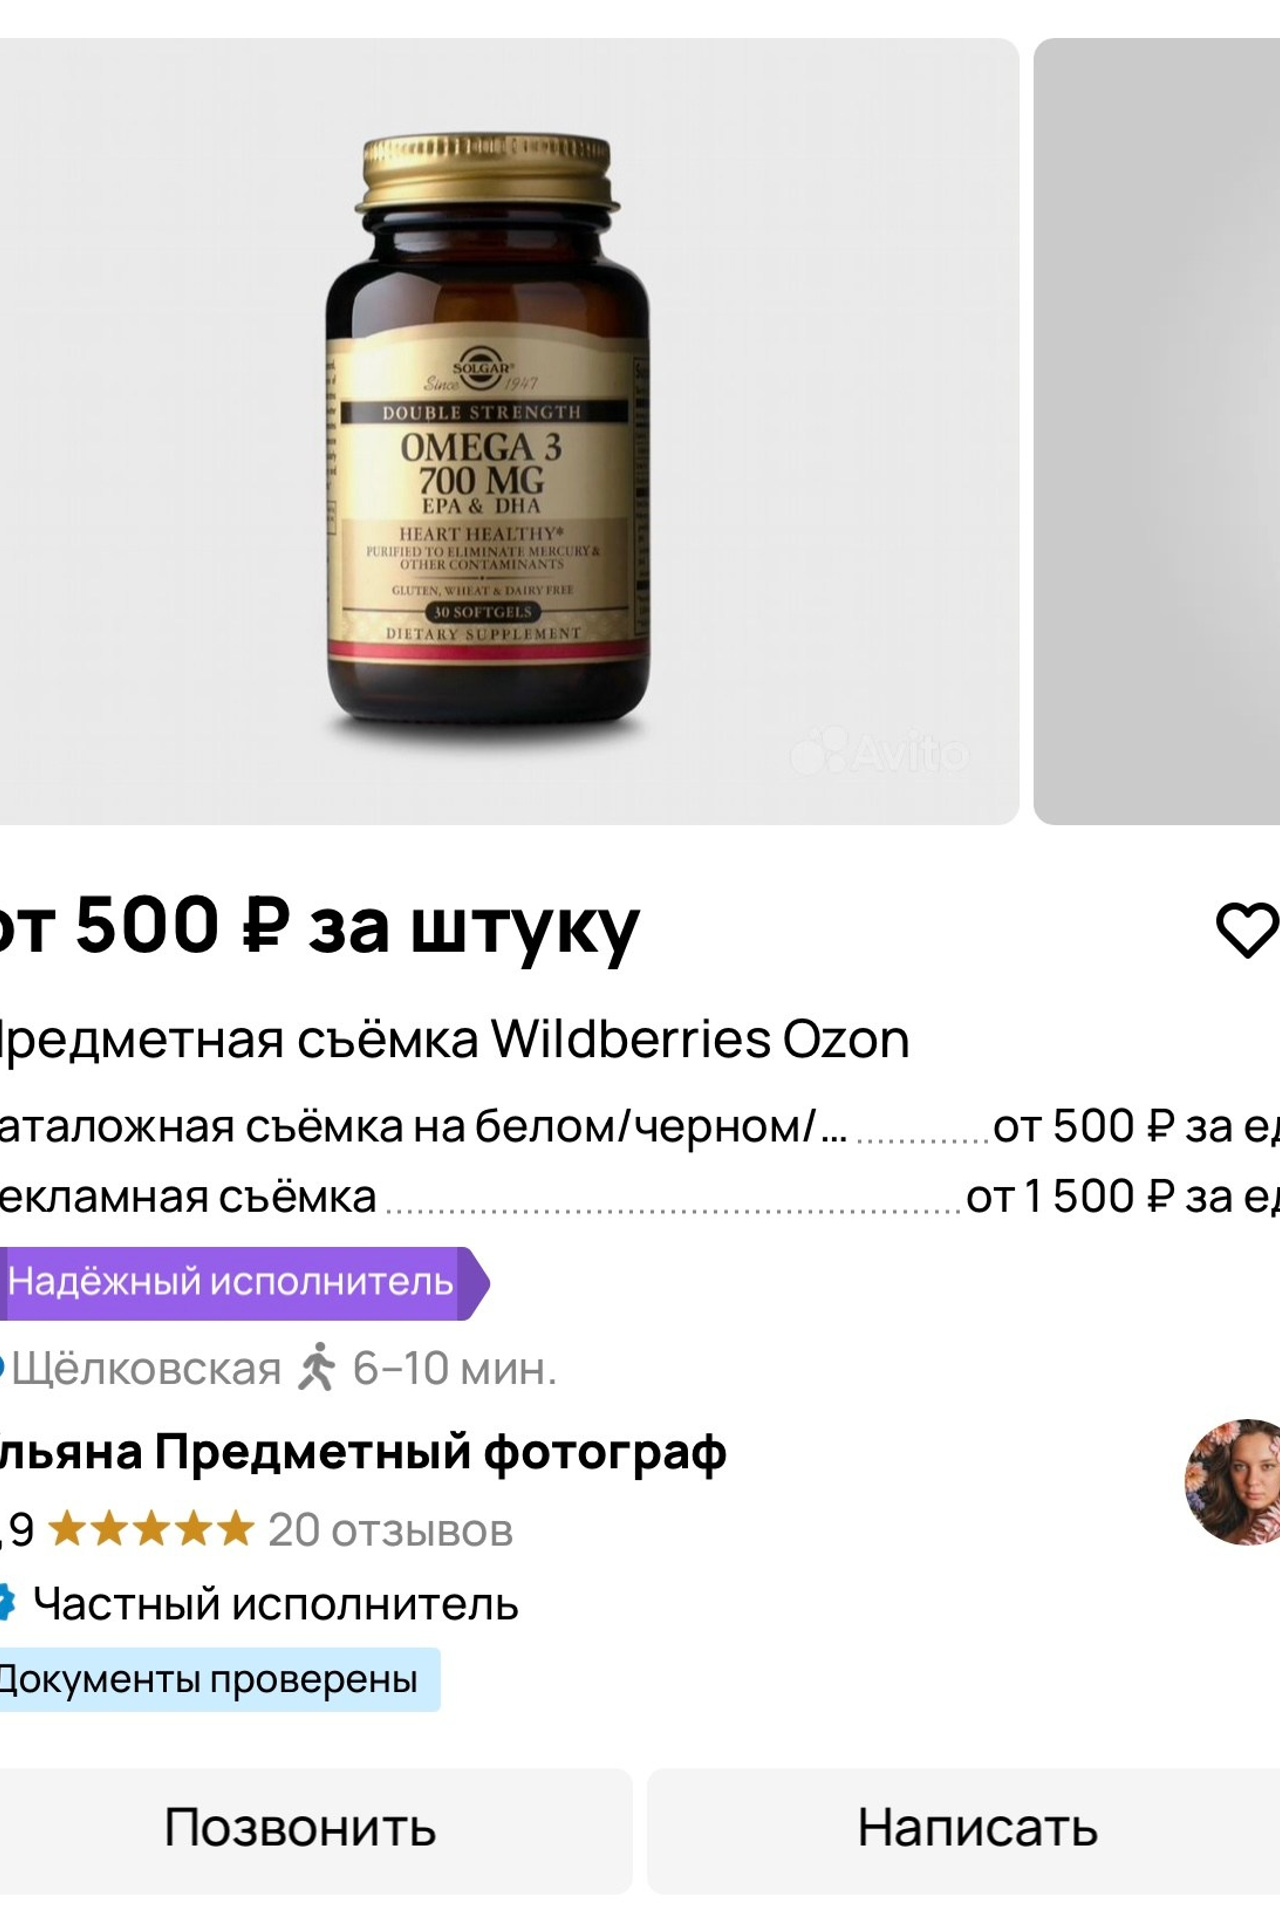Tap the blue metro line dot
1280x1920 pixels.
click(3, 1367)
